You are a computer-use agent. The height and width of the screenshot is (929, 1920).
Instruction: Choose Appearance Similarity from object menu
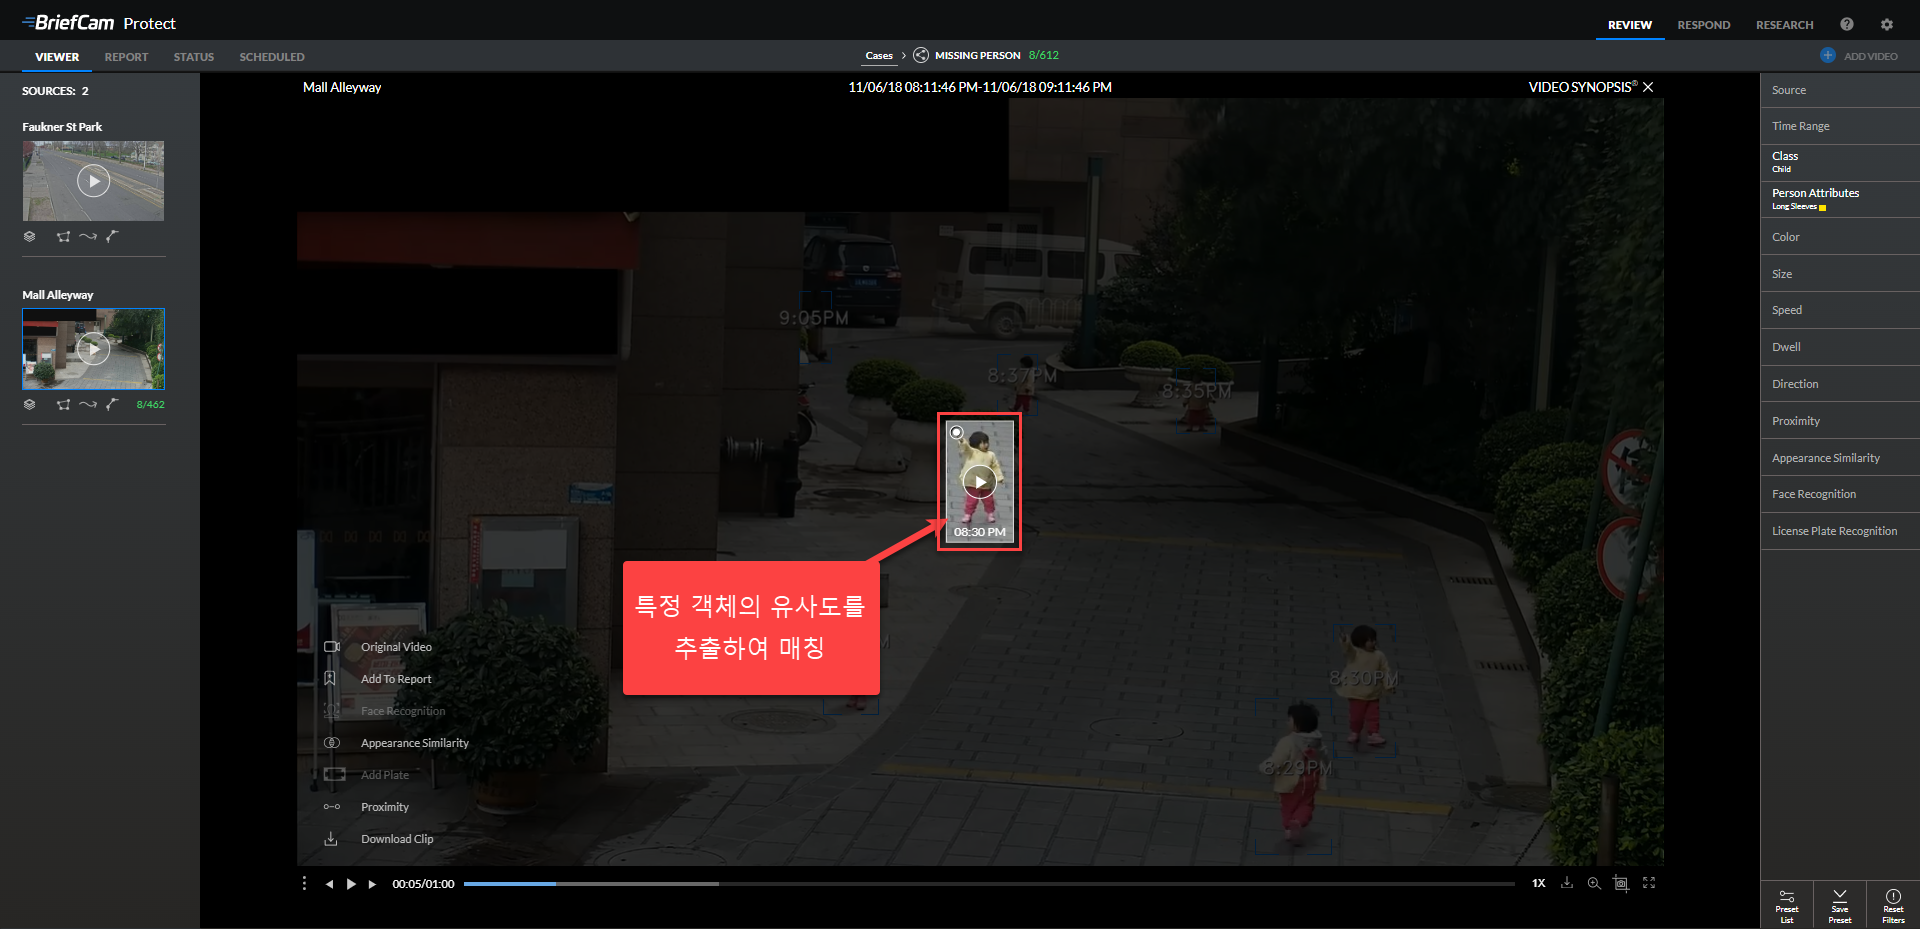414,743
